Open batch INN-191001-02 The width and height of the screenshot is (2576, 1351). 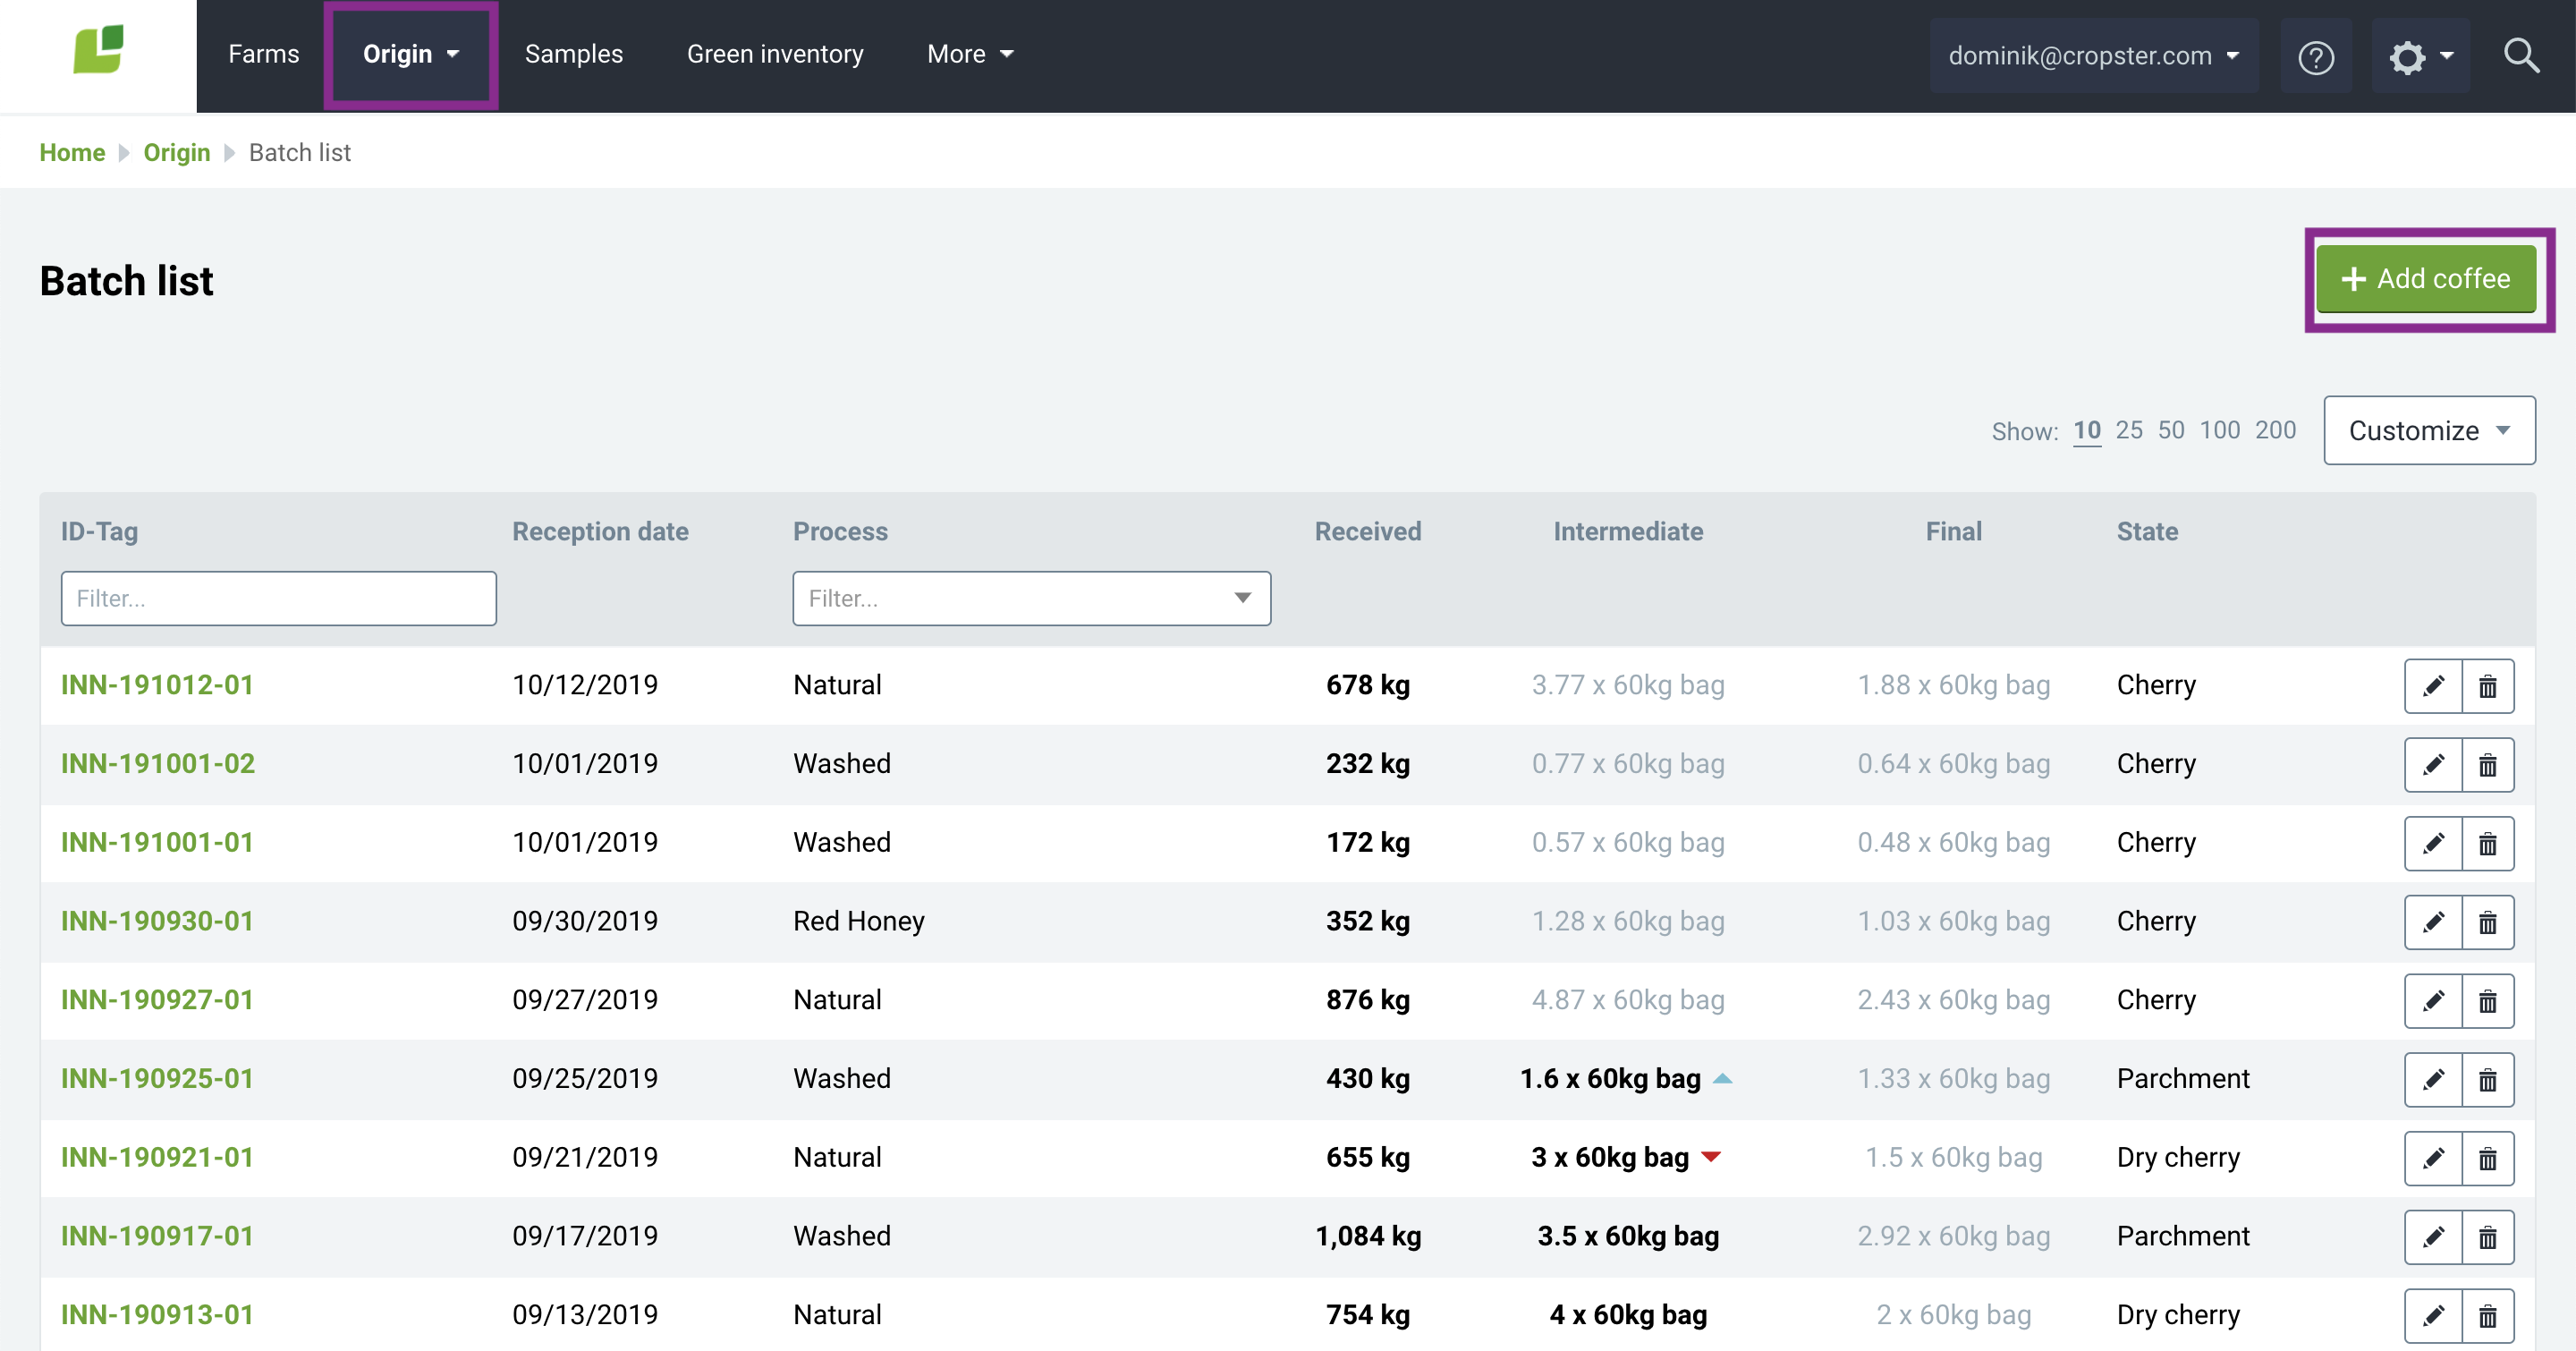coord(158,765)
